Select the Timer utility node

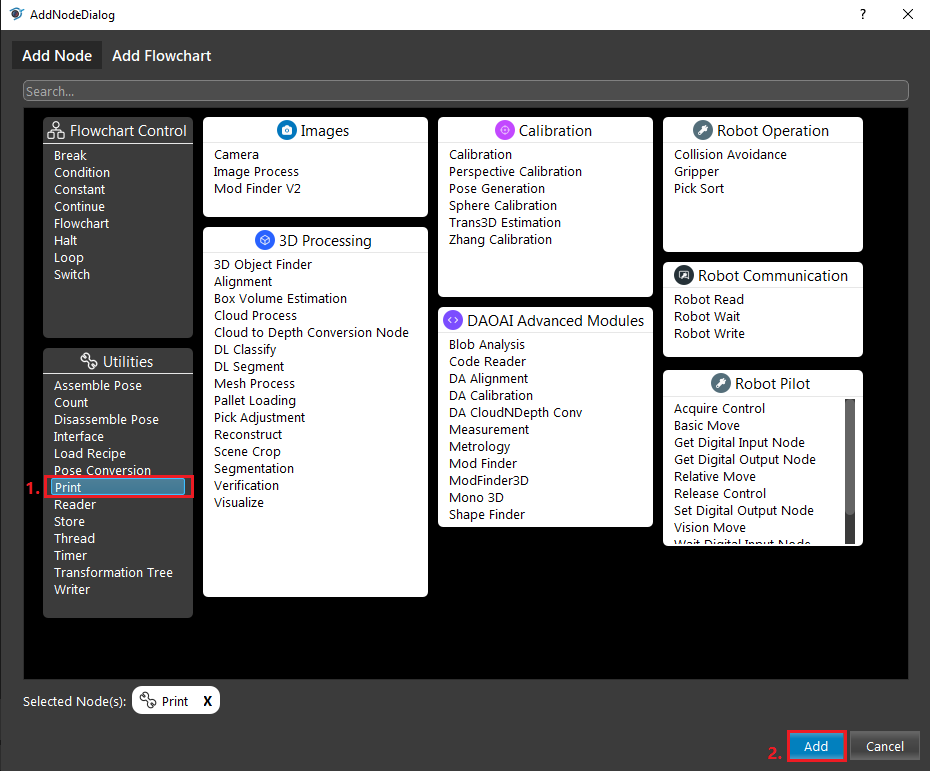(x=70, y=556)
